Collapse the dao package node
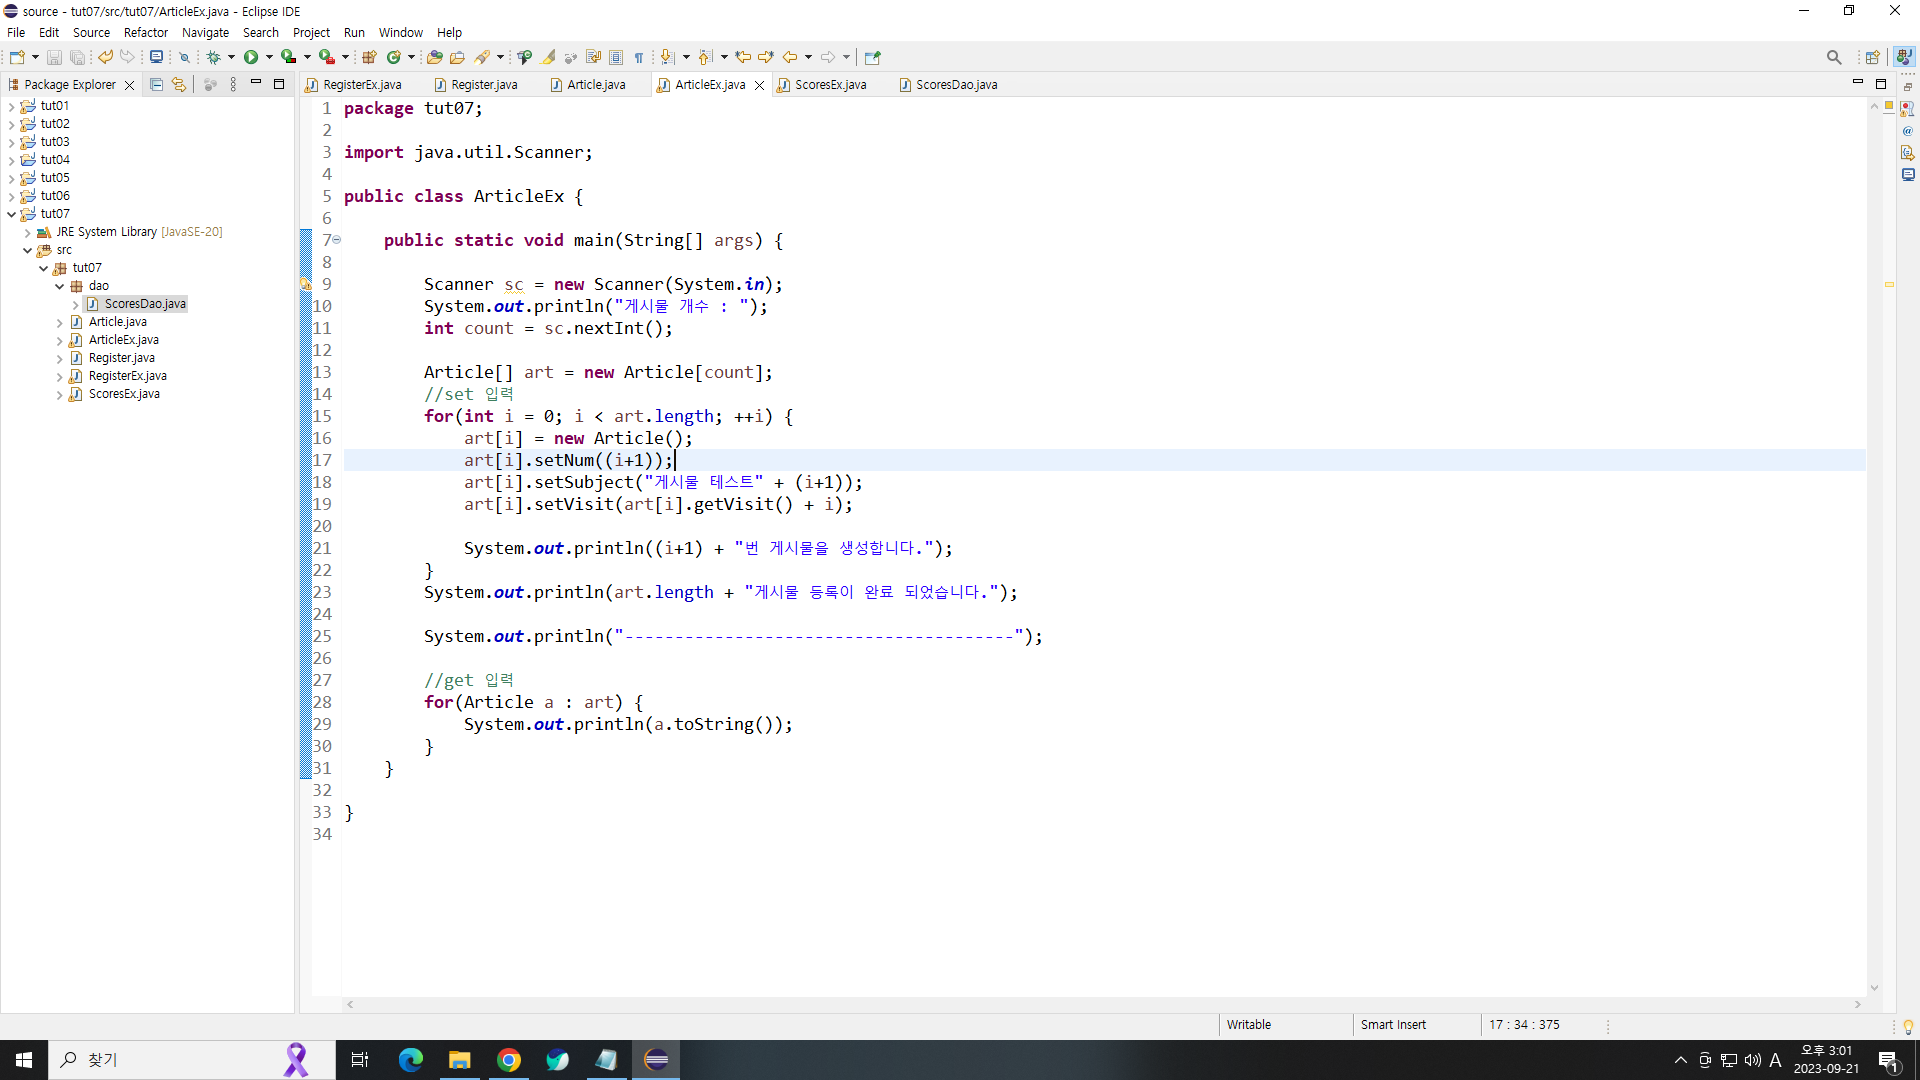Viewport: 1920px width, 1080px height. click(x=60, y=286)
